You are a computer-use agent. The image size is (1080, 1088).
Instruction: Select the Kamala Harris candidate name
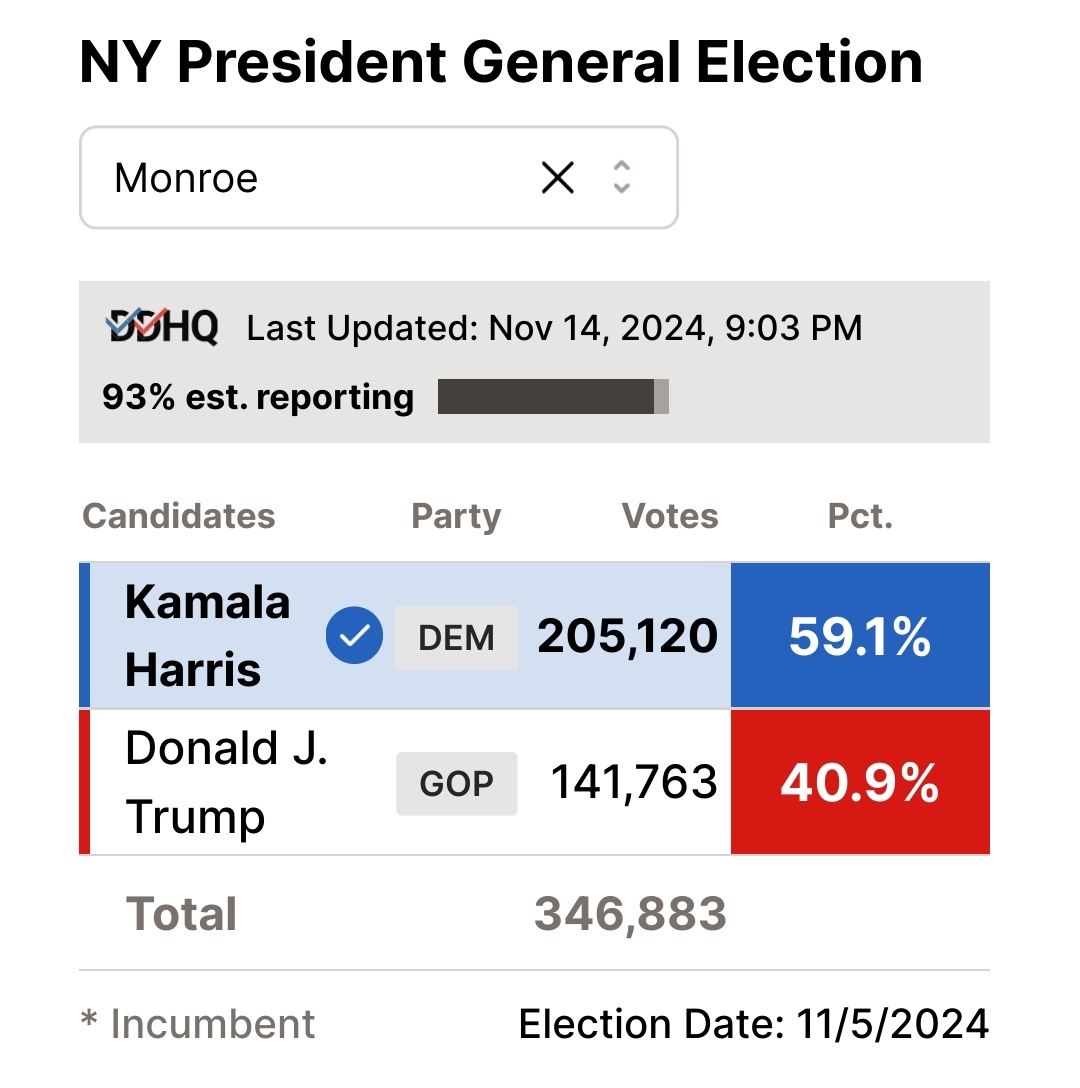(207, 636)
